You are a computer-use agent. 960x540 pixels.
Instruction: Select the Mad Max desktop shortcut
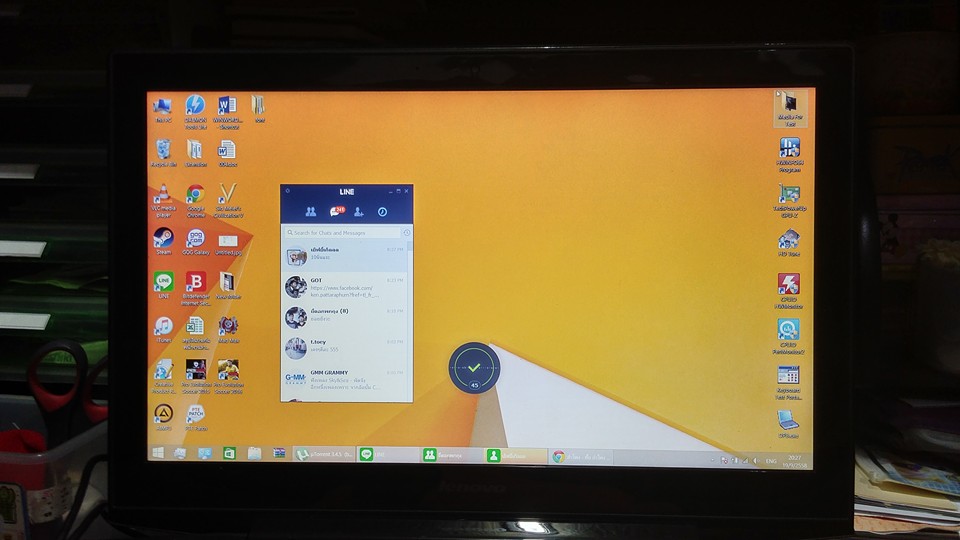click(x=228, y=329)
